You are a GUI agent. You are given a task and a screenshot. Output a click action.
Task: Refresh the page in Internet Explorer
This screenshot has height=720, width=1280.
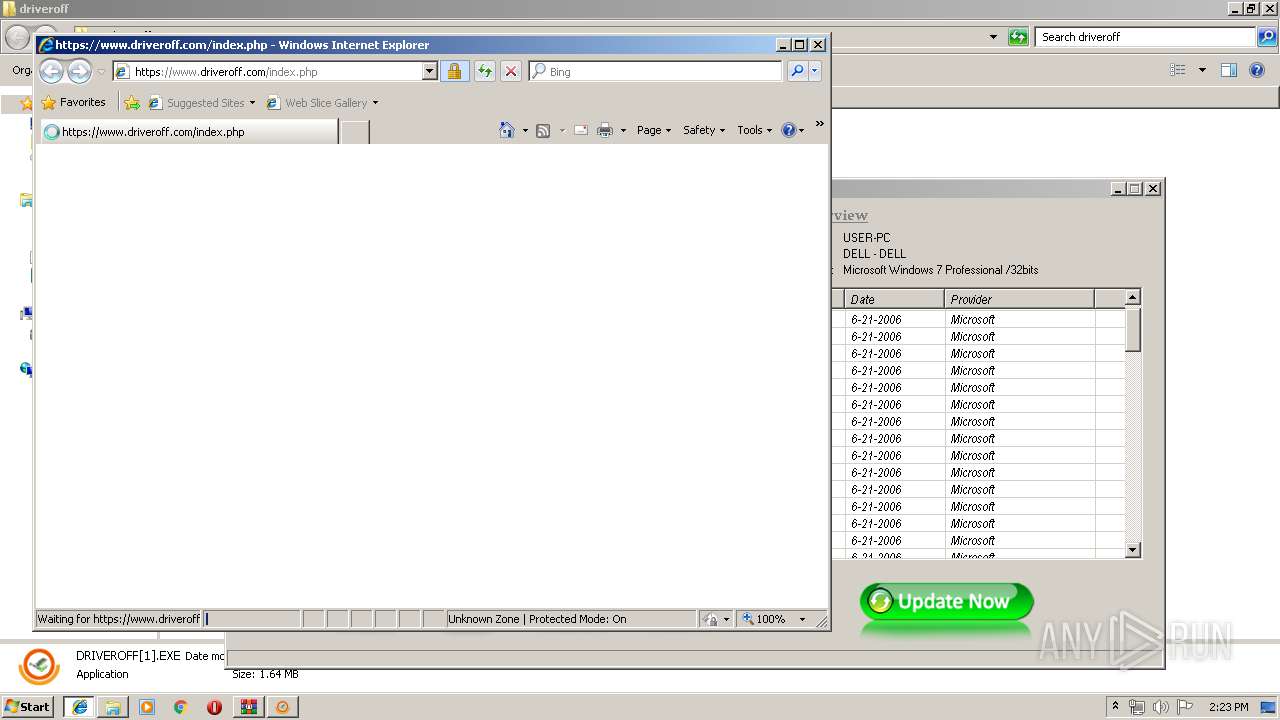click(484, 72)
